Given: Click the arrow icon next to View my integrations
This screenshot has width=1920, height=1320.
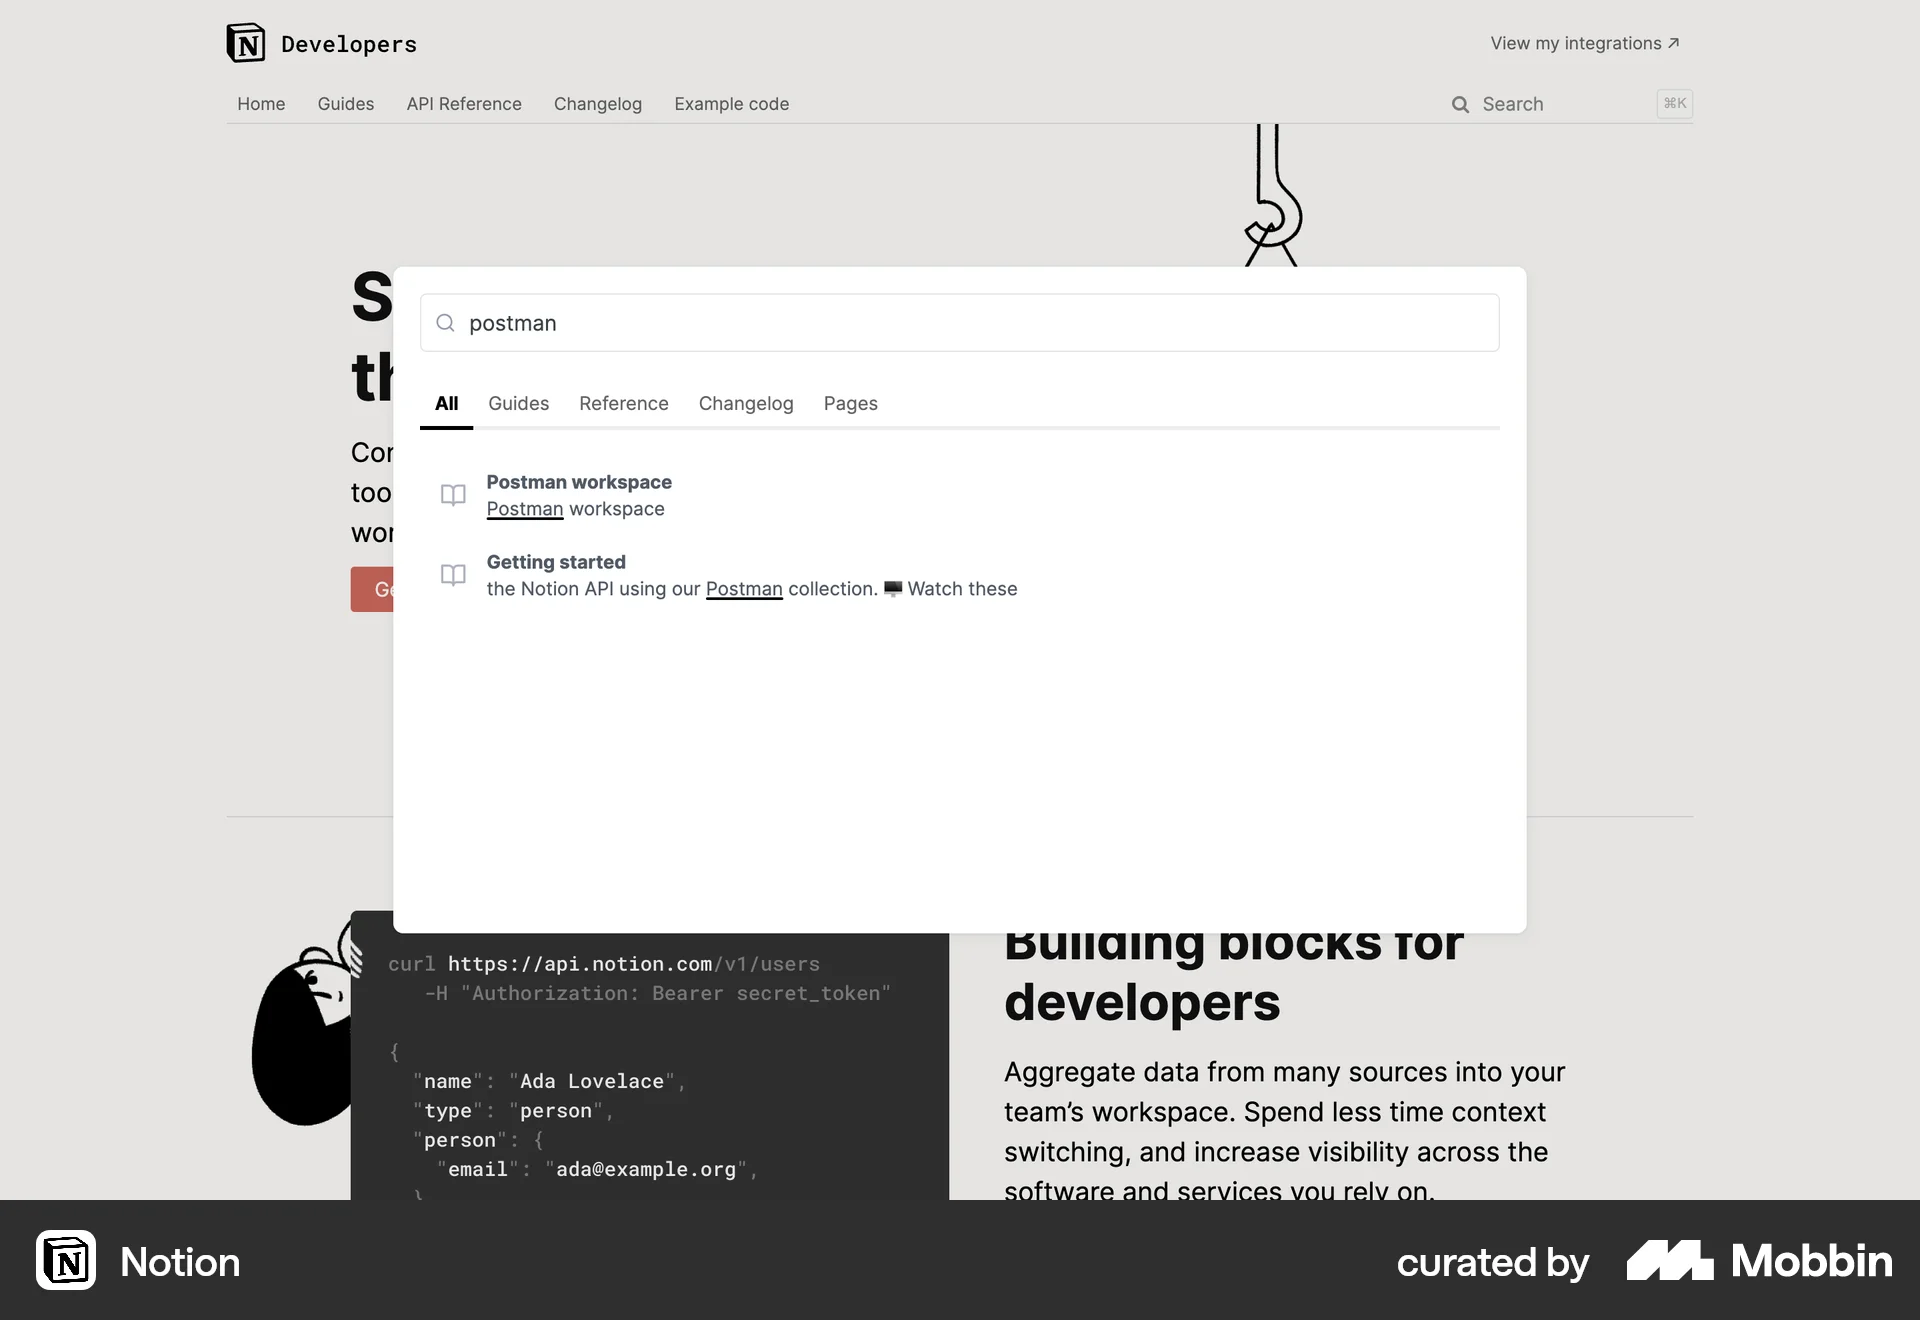Looking at the screenshot, I should pos(1673,42).
